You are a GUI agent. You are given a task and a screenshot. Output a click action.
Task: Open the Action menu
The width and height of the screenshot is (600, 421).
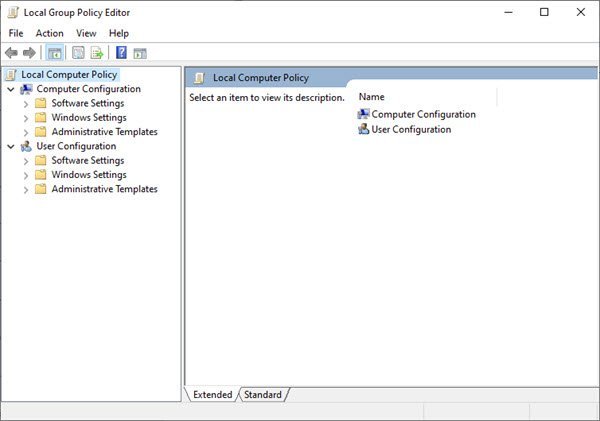tap(50, 33)
